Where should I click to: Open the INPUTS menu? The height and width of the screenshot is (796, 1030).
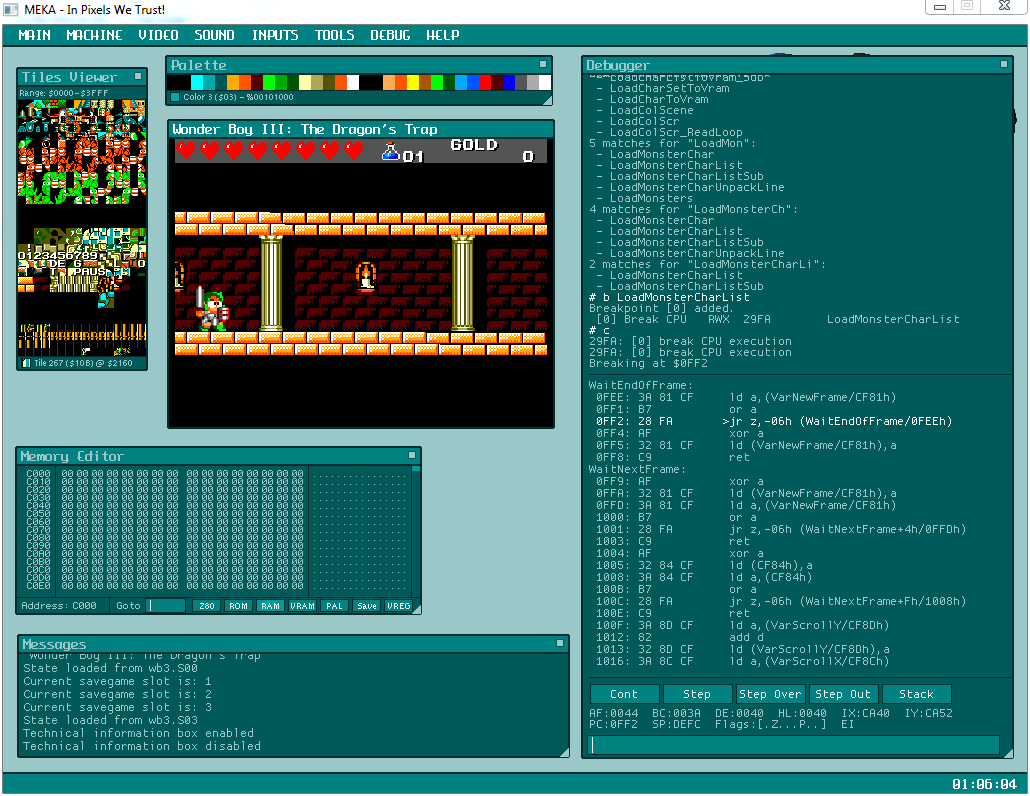(x=275, y=35)
